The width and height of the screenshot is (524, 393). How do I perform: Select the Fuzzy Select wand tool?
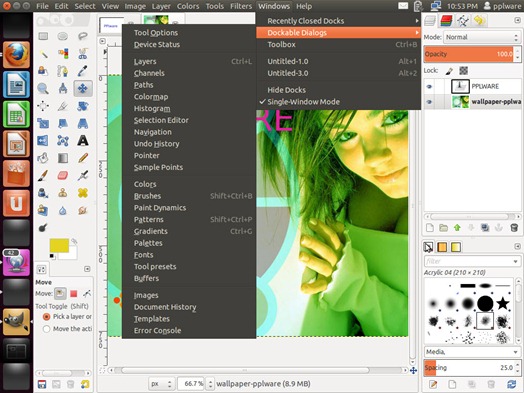43,53
